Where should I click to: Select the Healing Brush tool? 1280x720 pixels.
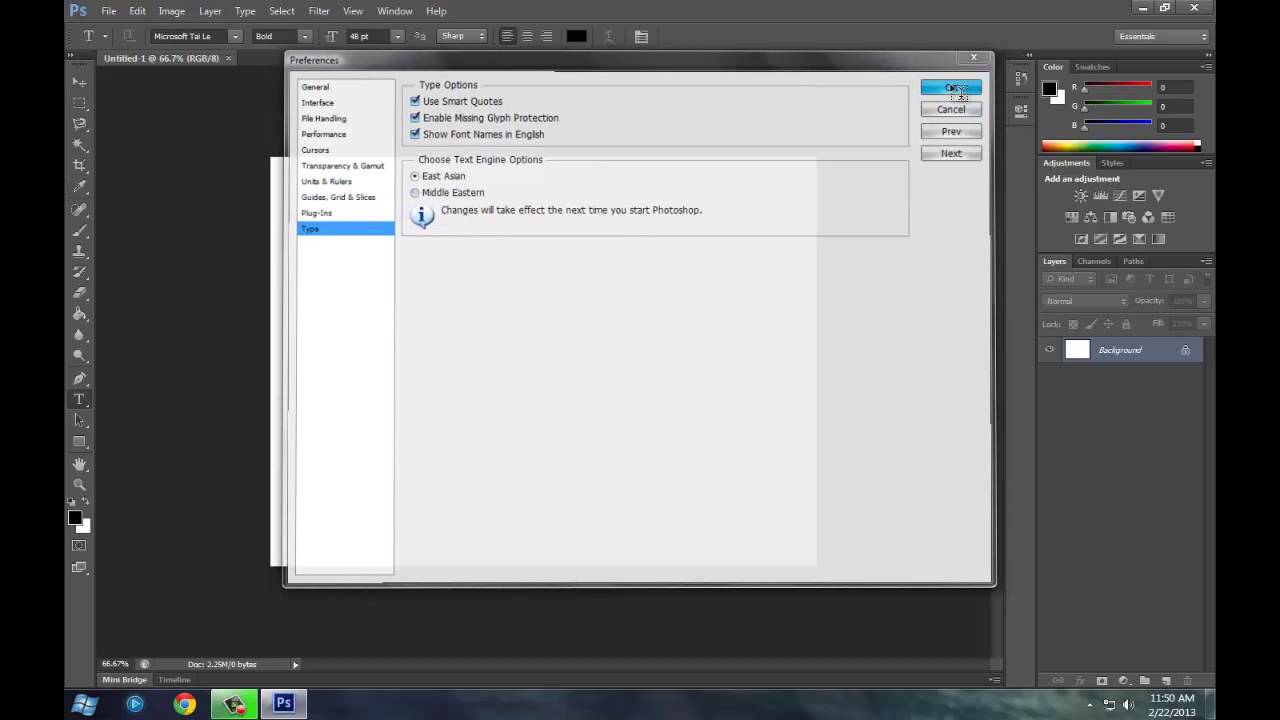pos(79,210)
